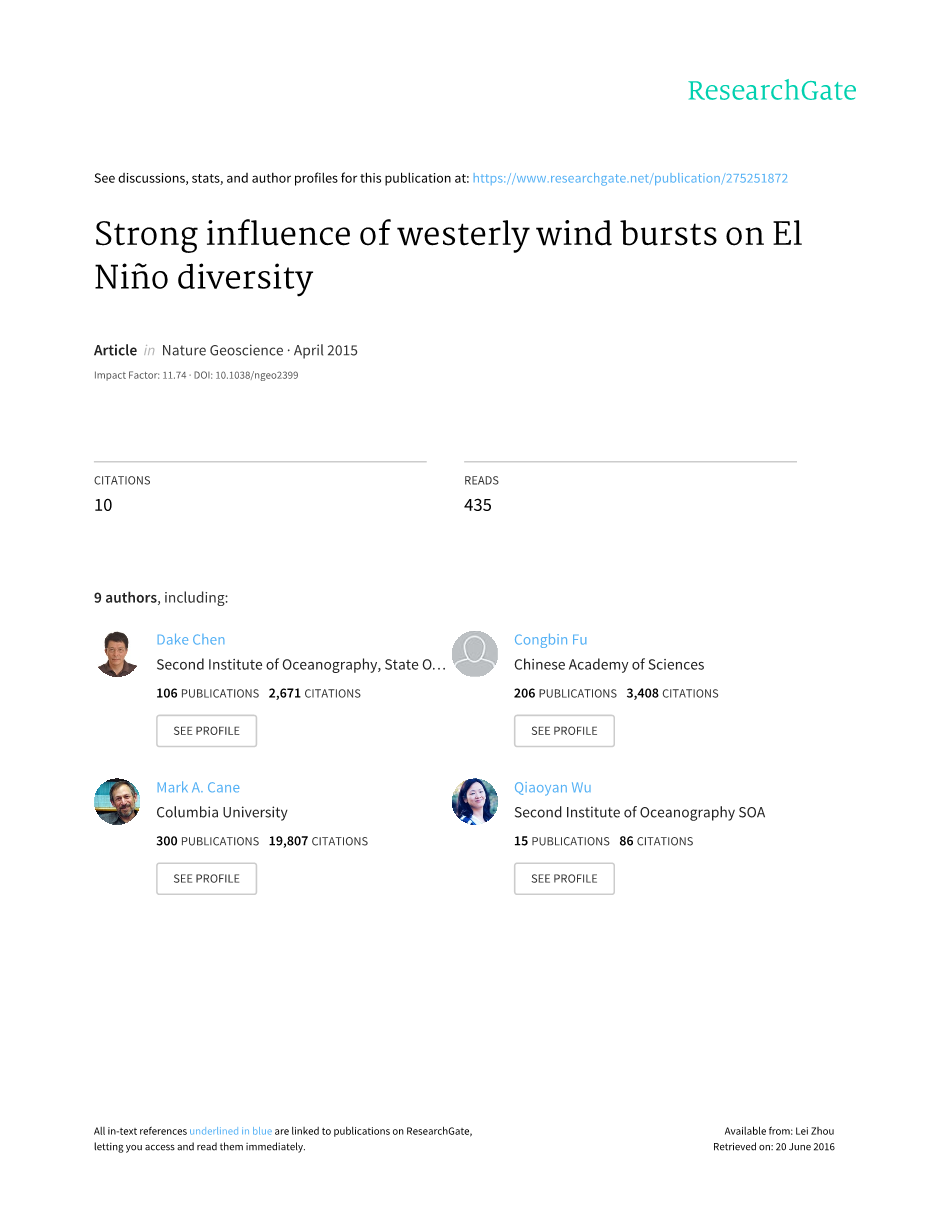
Task: Open Congbin Fu's author name link
Action: (x=550, y=640)
